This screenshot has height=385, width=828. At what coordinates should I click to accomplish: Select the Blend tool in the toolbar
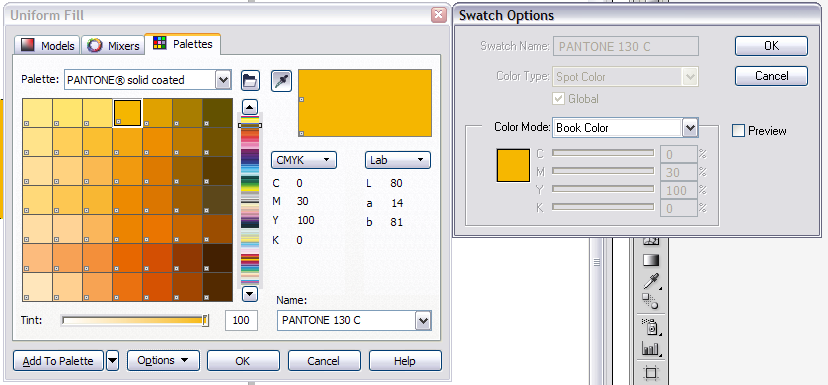tap(651, 302)
